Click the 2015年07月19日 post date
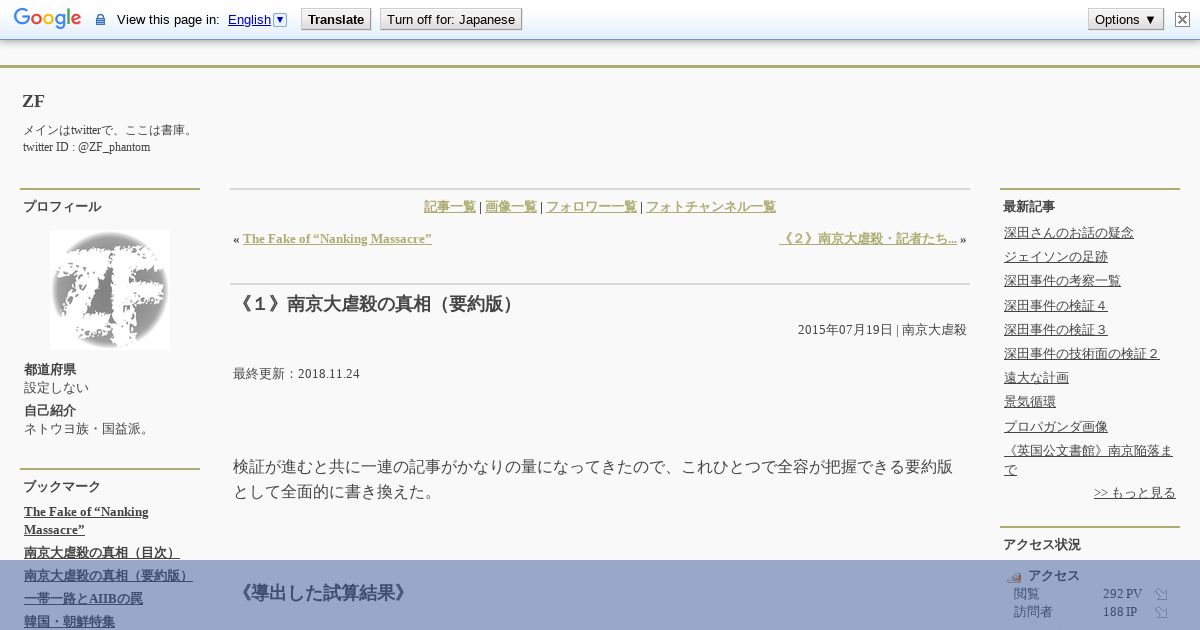 [845, 330]
